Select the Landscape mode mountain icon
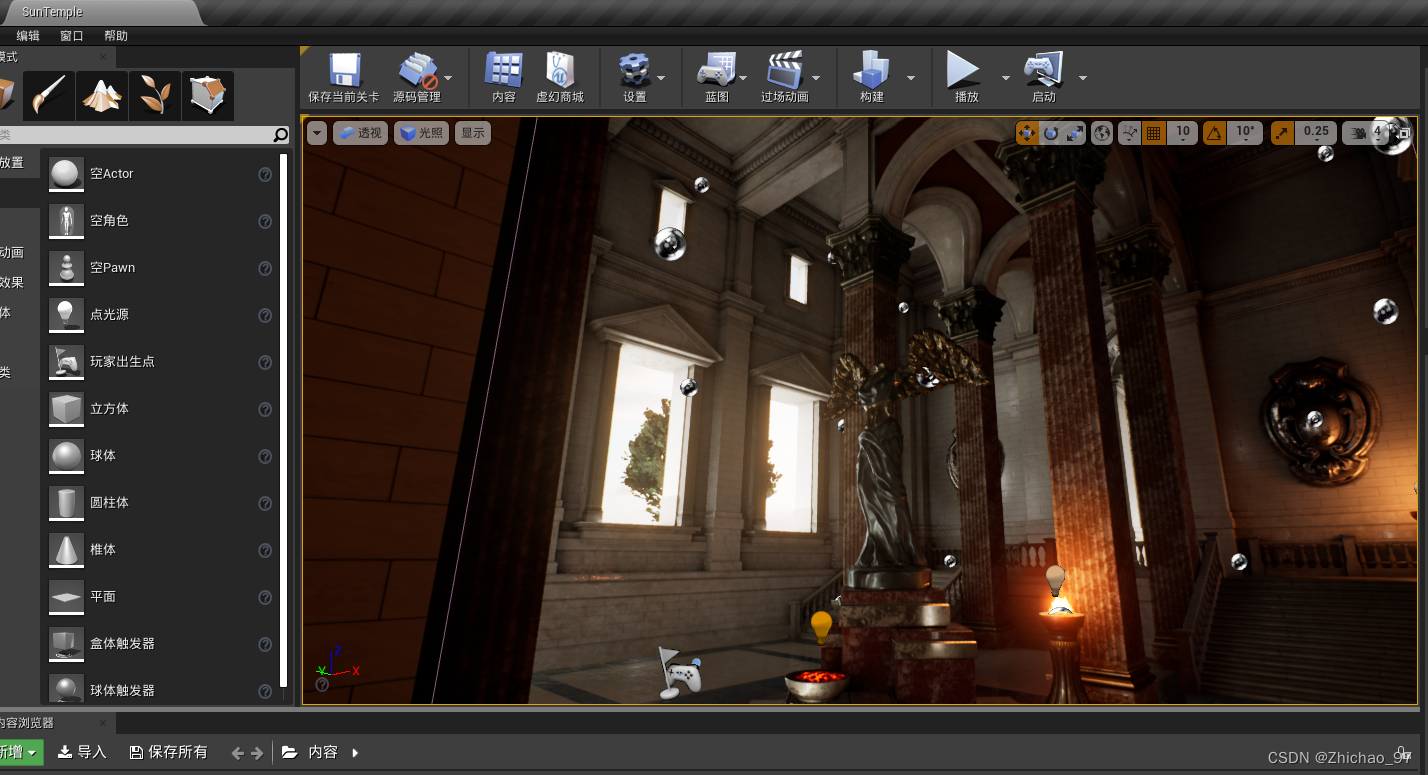The width and height of the screenshot is (1428, 775). click(x=102, y=95)
